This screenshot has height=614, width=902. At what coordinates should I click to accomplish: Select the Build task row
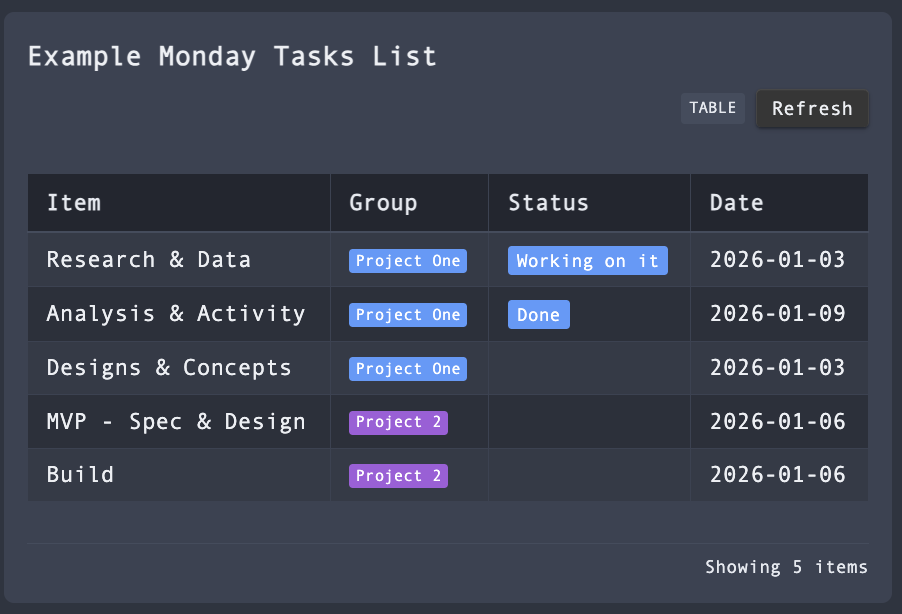80,475
